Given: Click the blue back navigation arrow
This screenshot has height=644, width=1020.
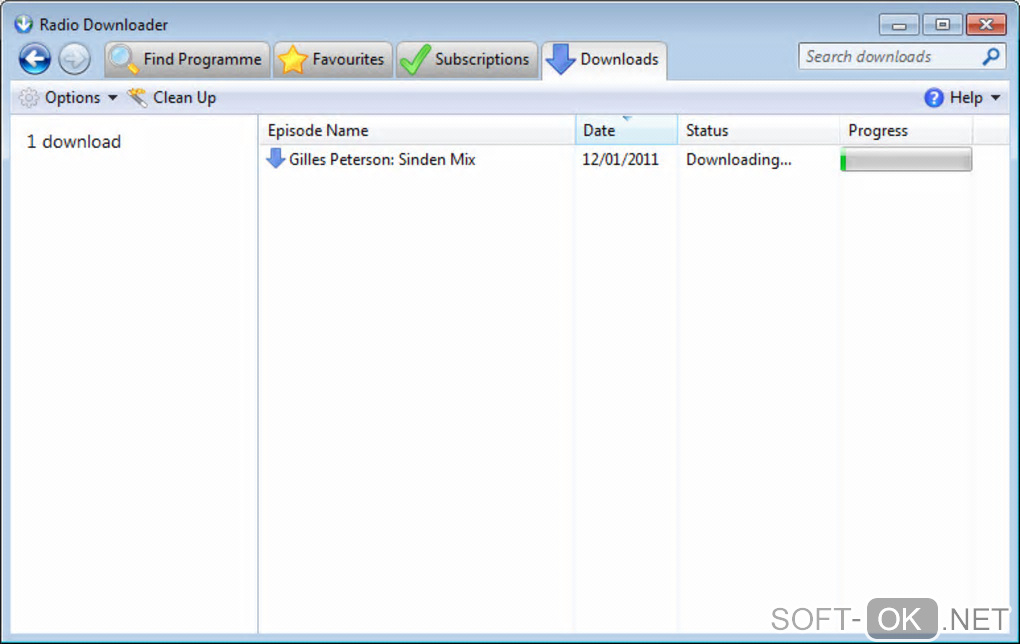Looking at the screenshot, I should [34, 59].
